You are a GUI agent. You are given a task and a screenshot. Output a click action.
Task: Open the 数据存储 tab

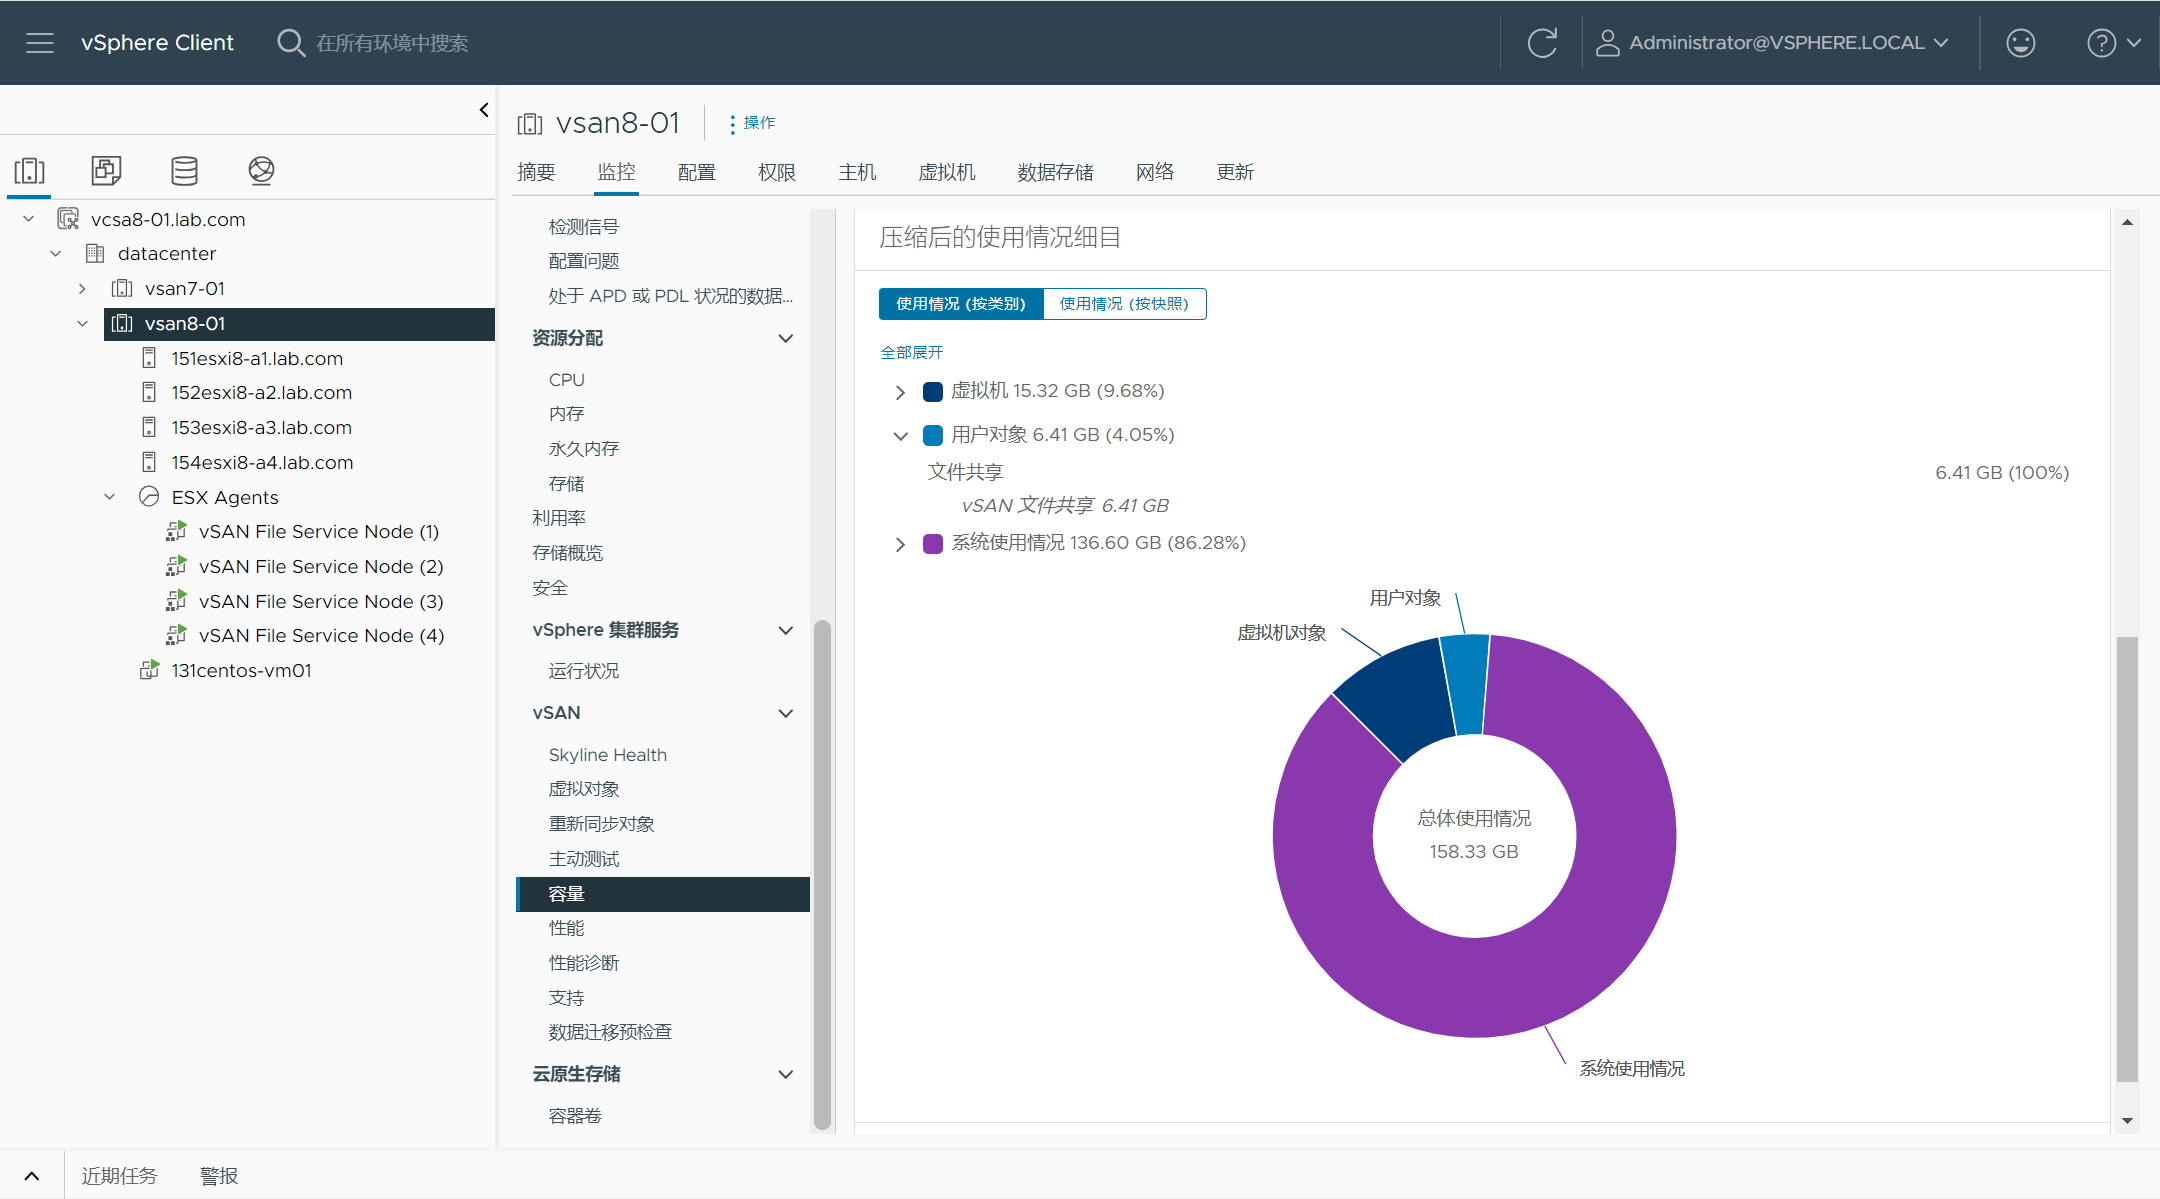coord(1056,172)
